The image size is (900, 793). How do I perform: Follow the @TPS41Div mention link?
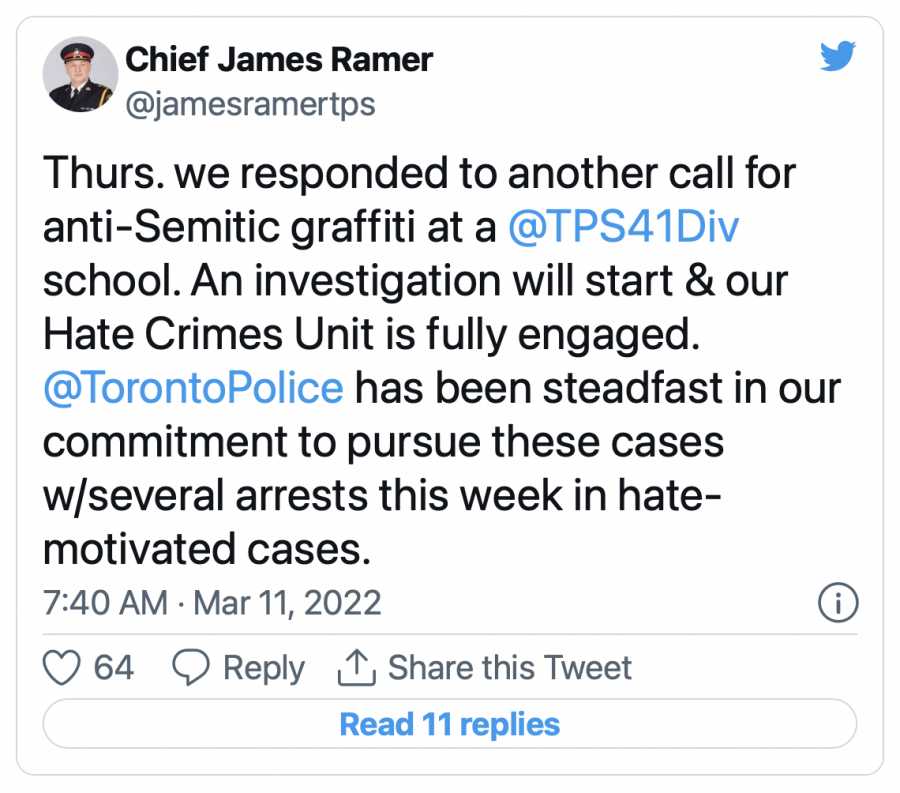point(623,227)
